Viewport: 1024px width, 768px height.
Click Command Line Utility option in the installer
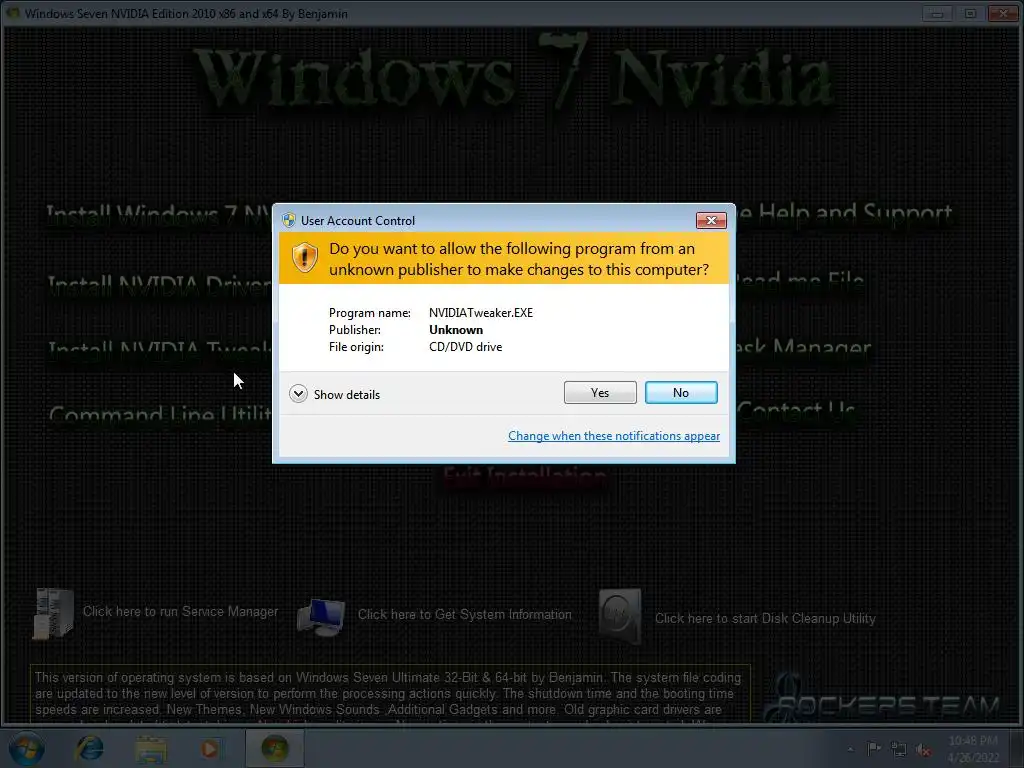161,414
